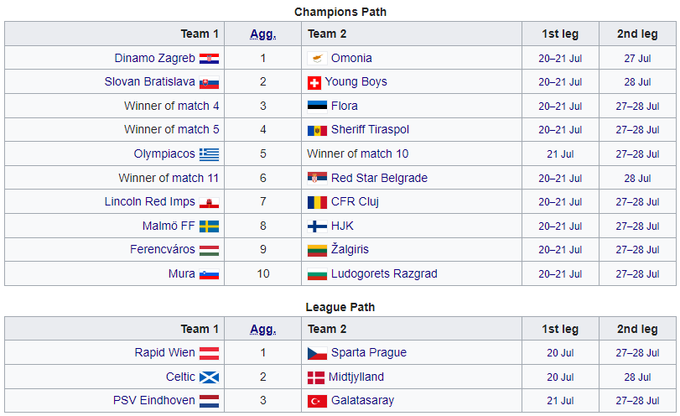Click the Scotland flag beside Celtic

click(x=209, y=377)
